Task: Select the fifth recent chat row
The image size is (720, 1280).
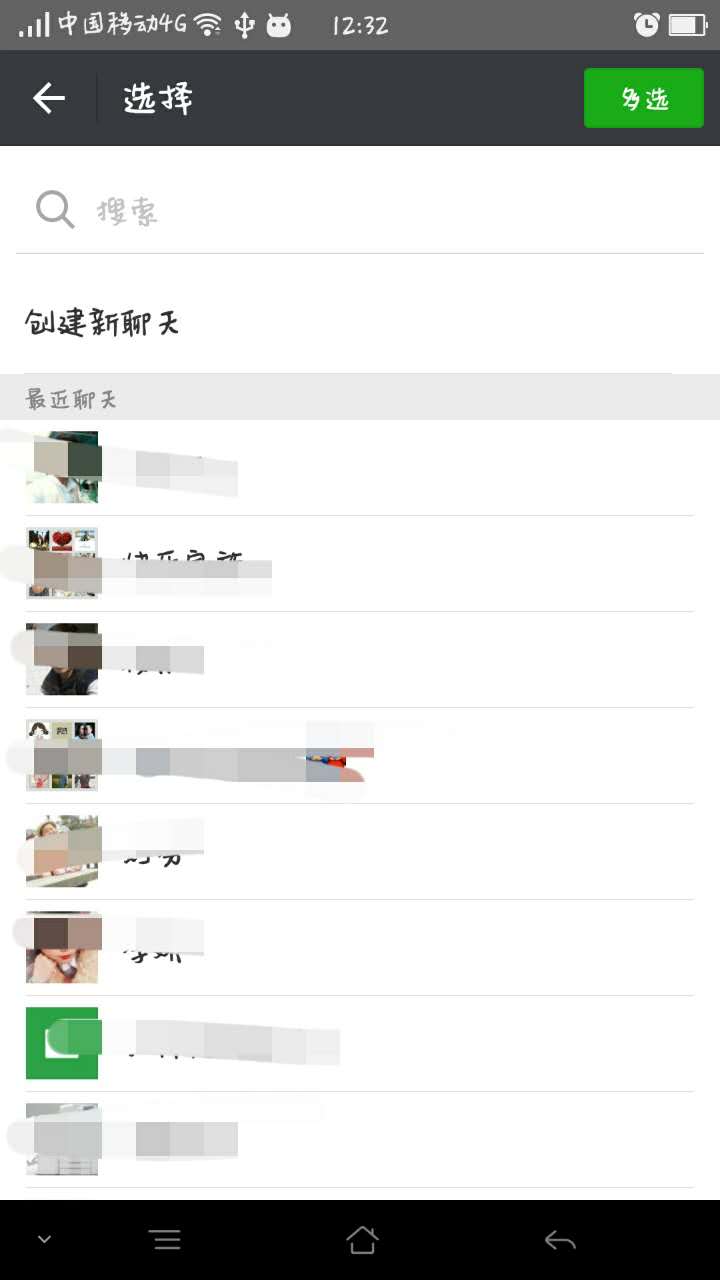Action: [360, 852]
